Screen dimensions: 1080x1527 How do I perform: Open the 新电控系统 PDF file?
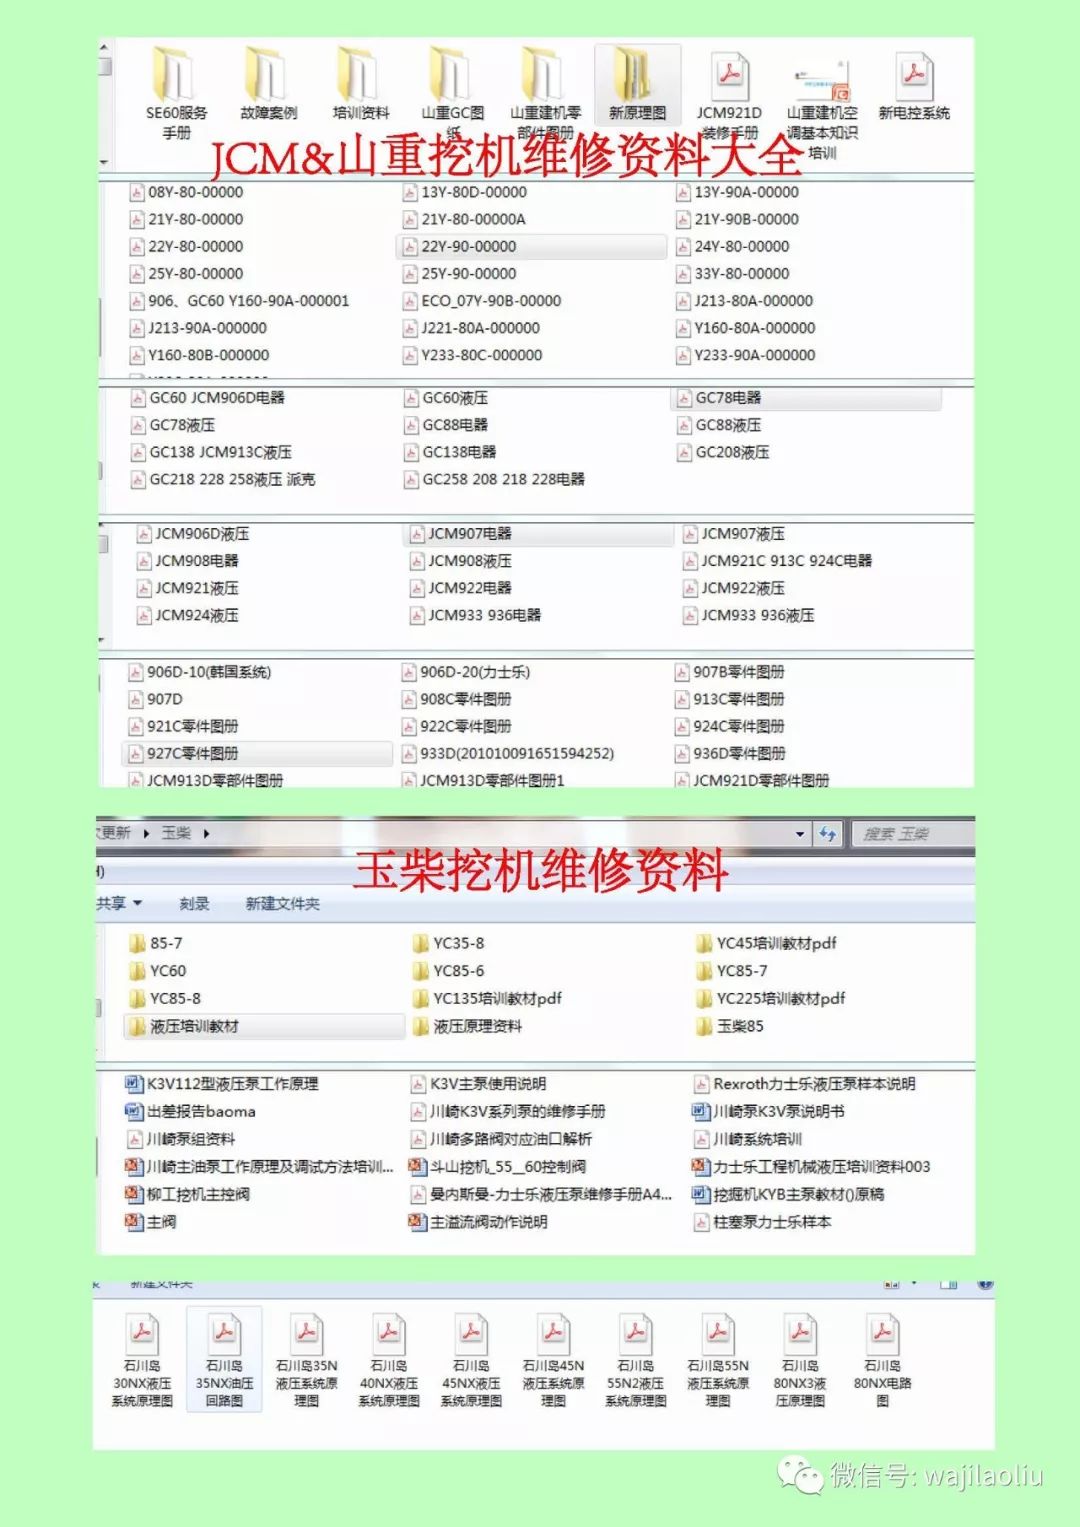tap(913, 75)
